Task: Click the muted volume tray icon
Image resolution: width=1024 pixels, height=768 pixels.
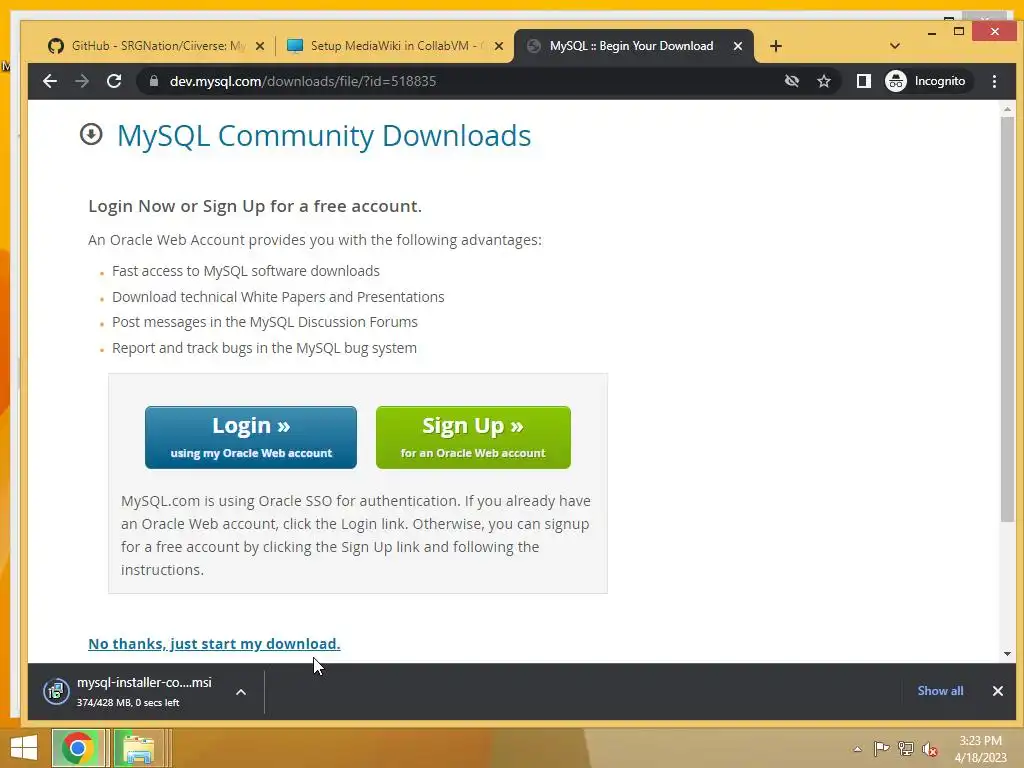Action: (x=930, y=749)
